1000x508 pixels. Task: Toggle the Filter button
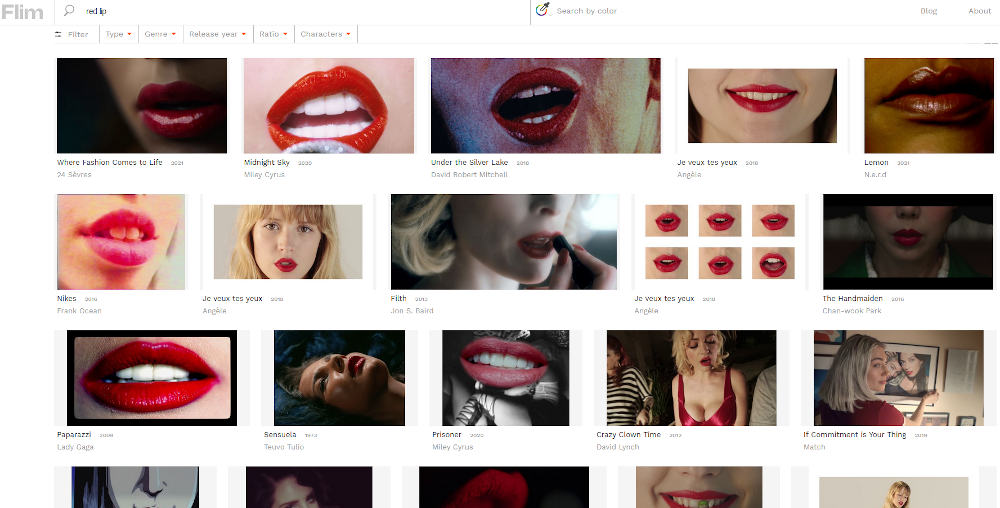pos(72,34)
